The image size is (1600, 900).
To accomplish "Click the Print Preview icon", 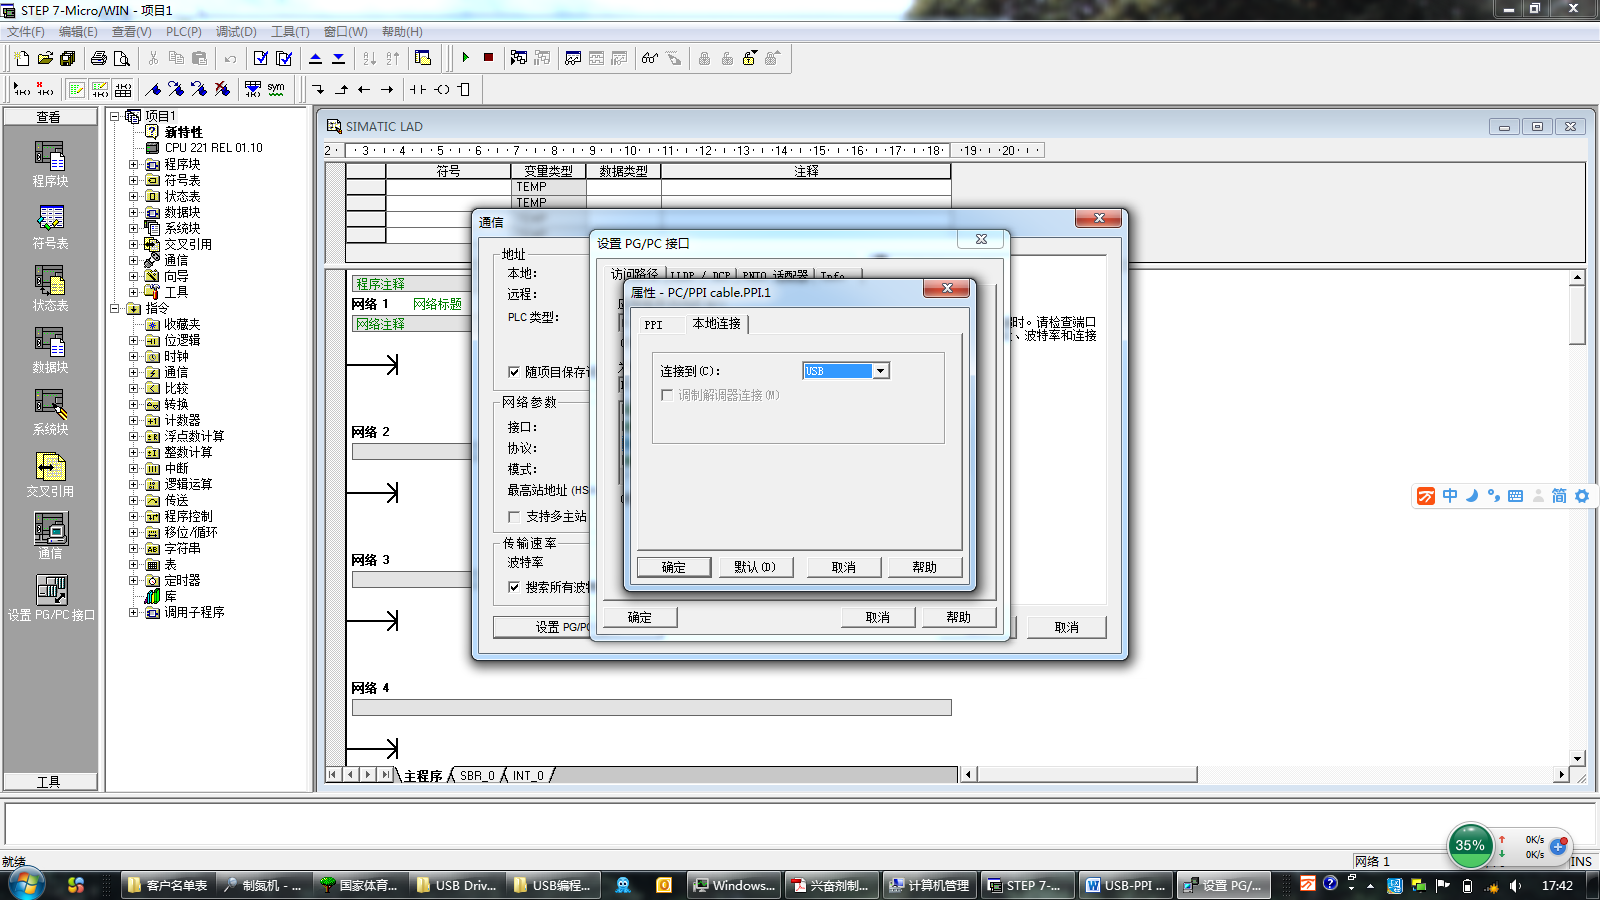I will pyautogui.click(x=122, y=58).
